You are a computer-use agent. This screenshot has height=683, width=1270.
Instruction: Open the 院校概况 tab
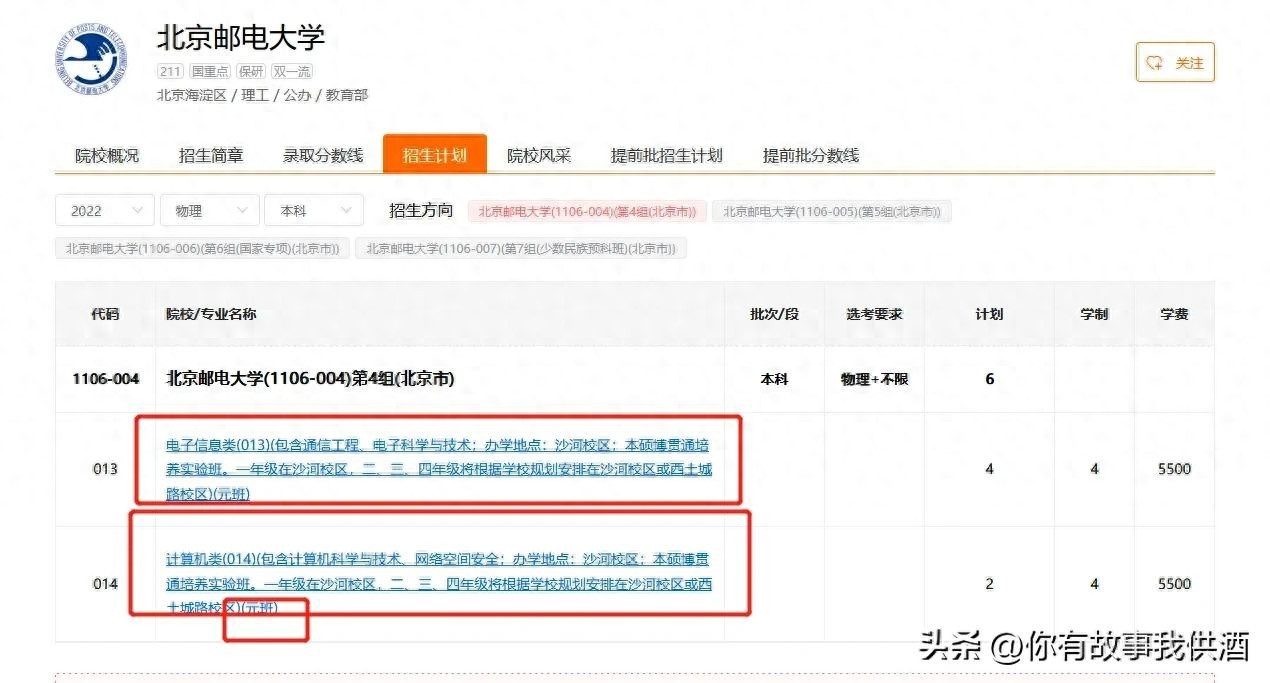107,155
